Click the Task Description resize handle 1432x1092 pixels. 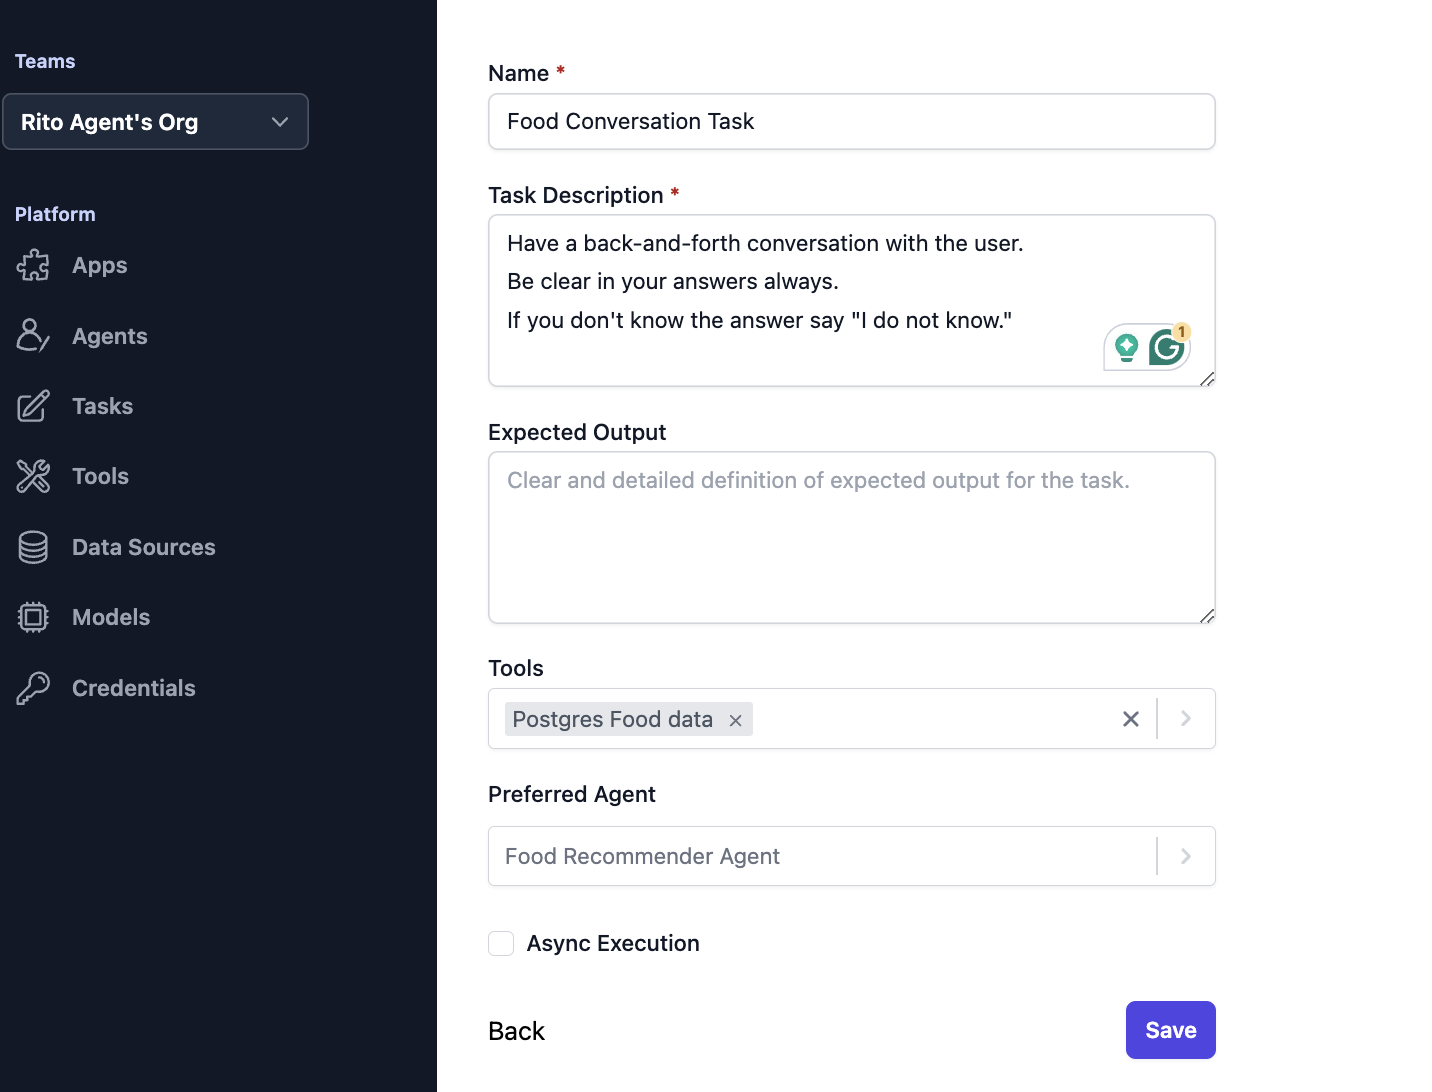pyautogui.click(x=1207, y=378)
